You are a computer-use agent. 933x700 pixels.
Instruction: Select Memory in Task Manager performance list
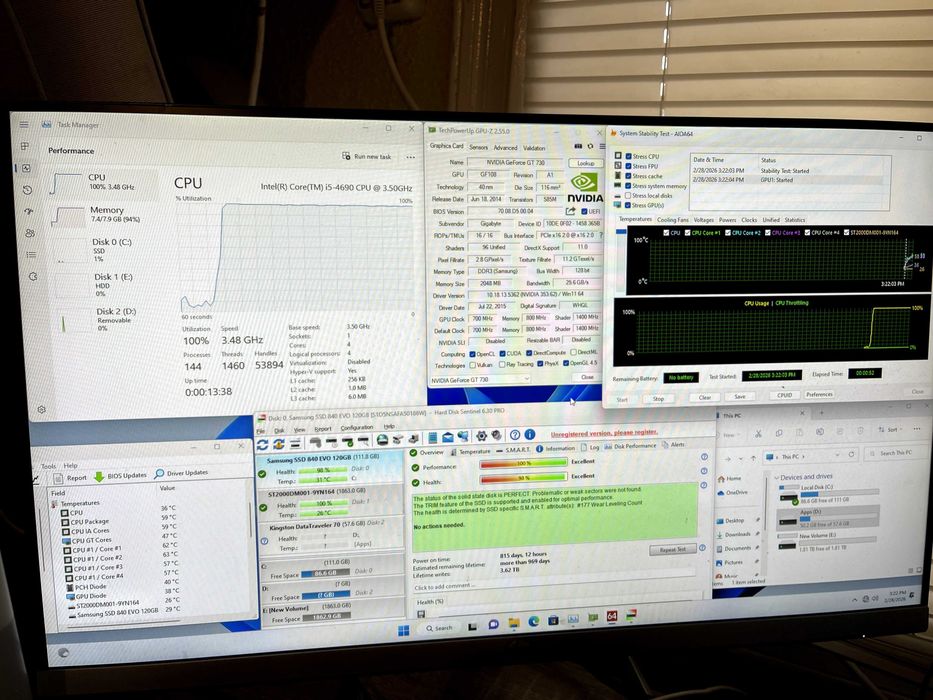tap(106, 215)
